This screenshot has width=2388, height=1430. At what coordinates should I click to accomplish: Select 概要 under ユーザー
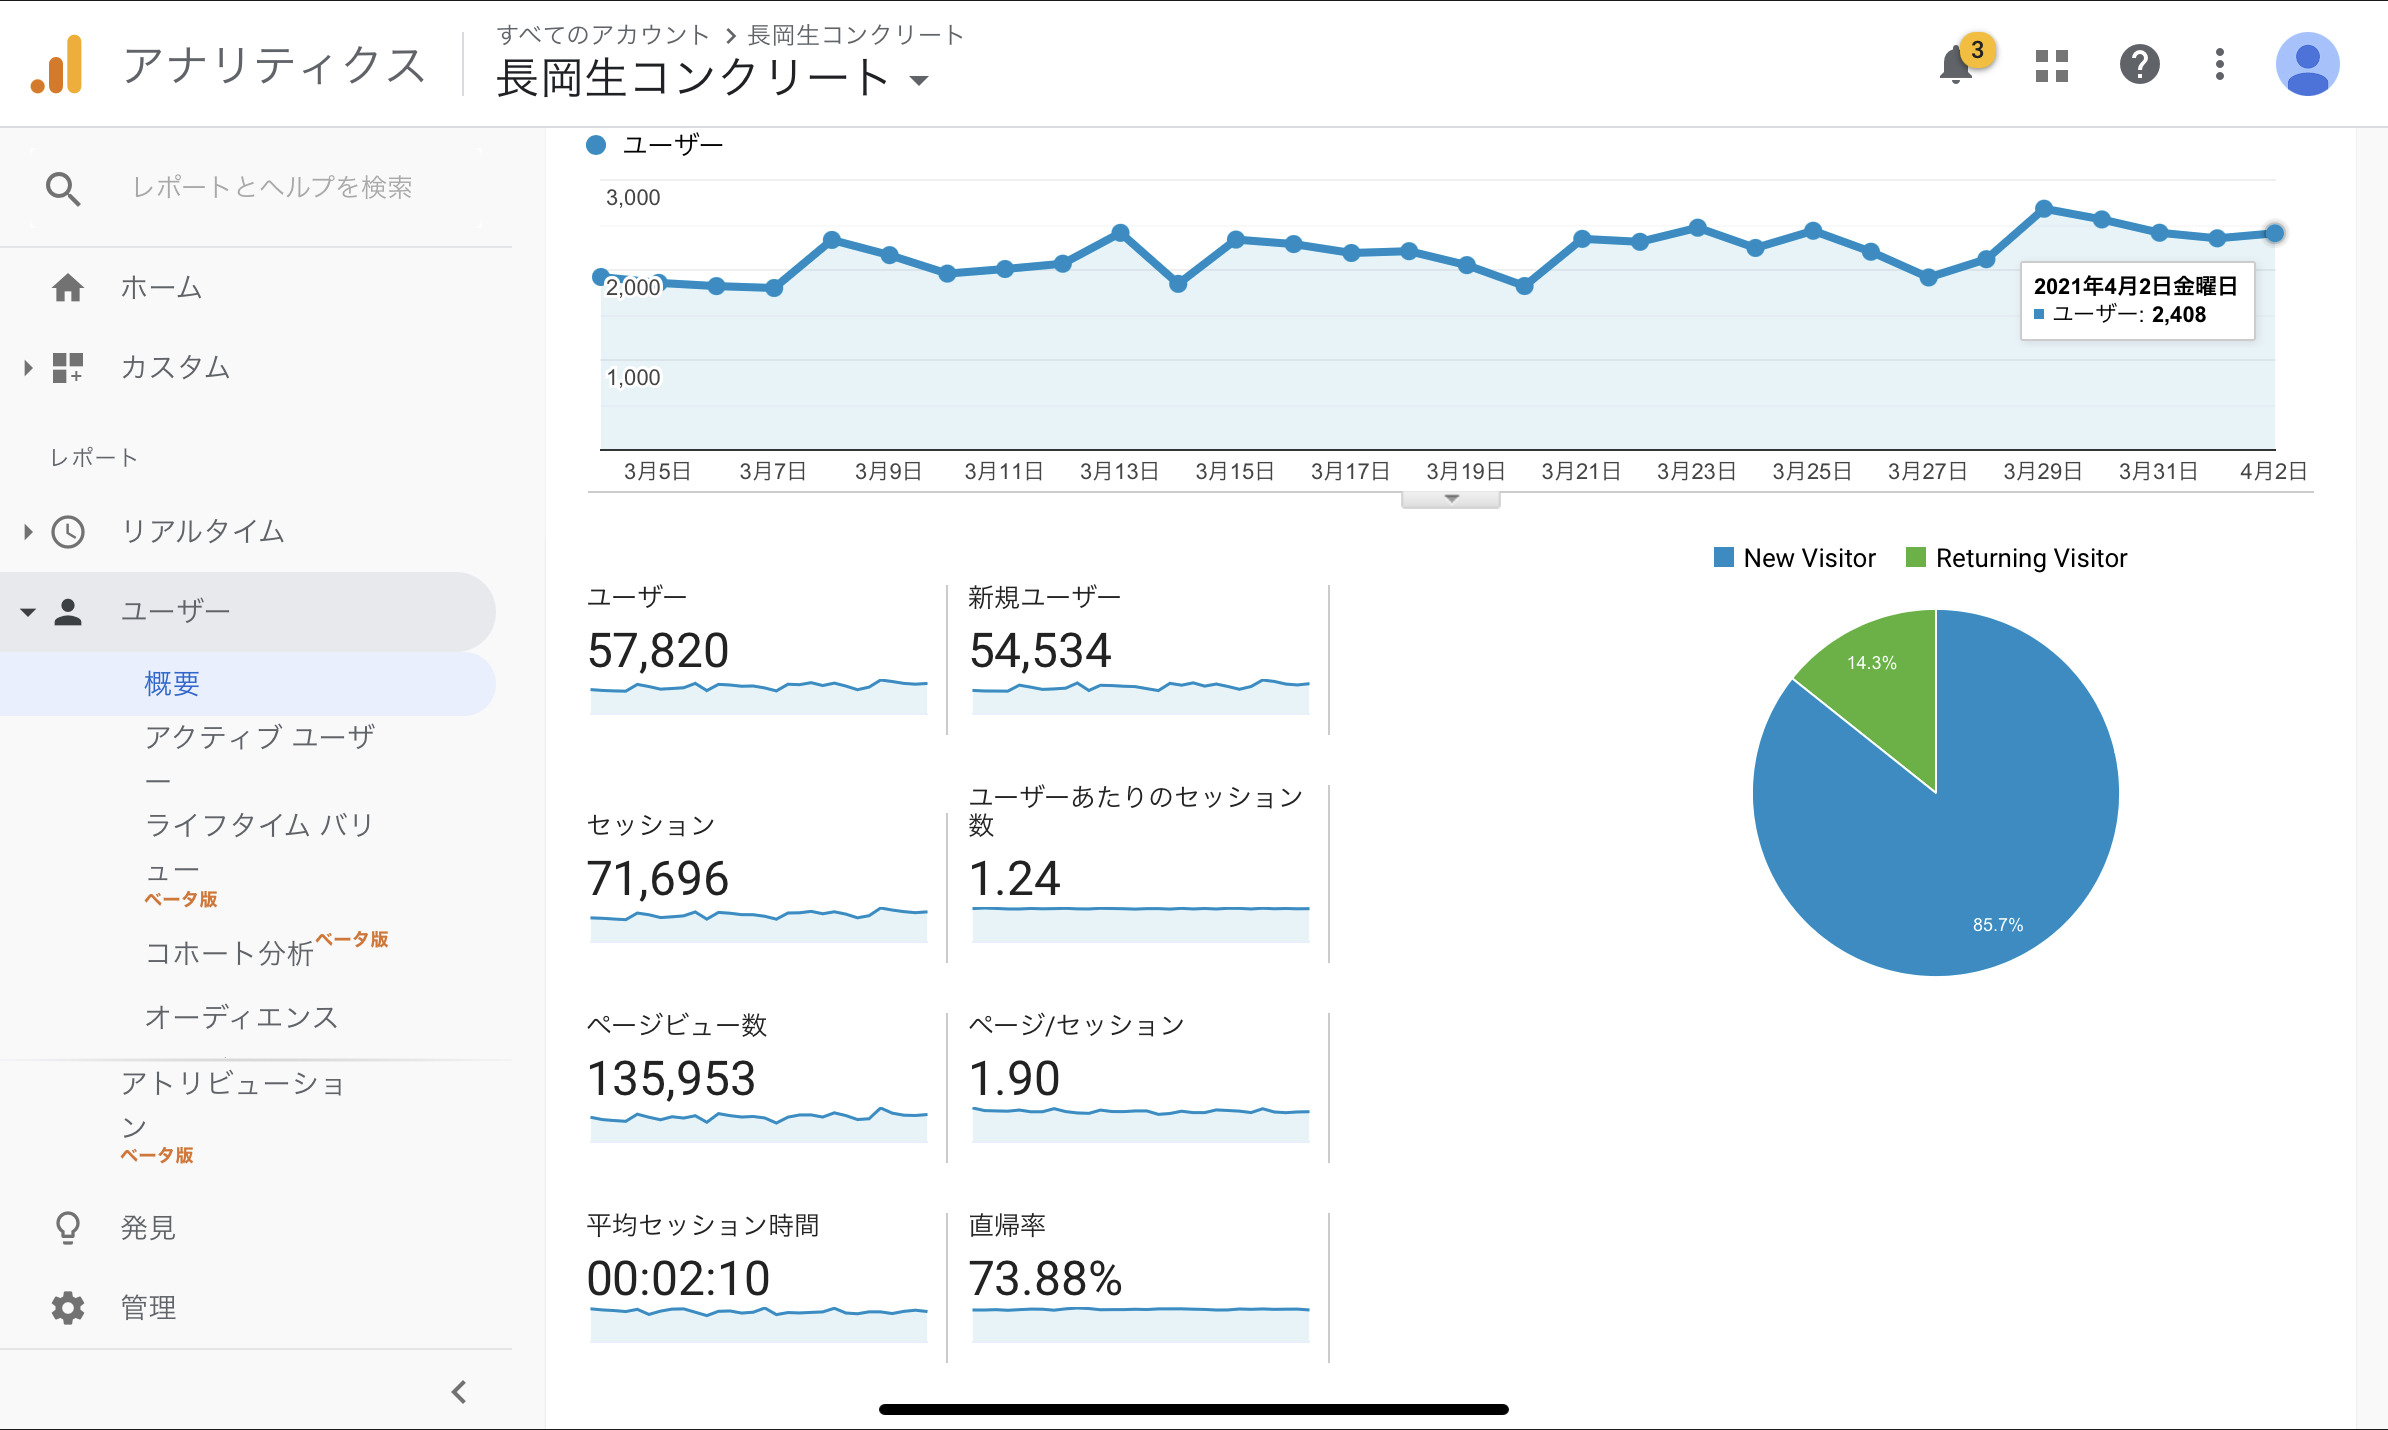(x=172, y=684)
